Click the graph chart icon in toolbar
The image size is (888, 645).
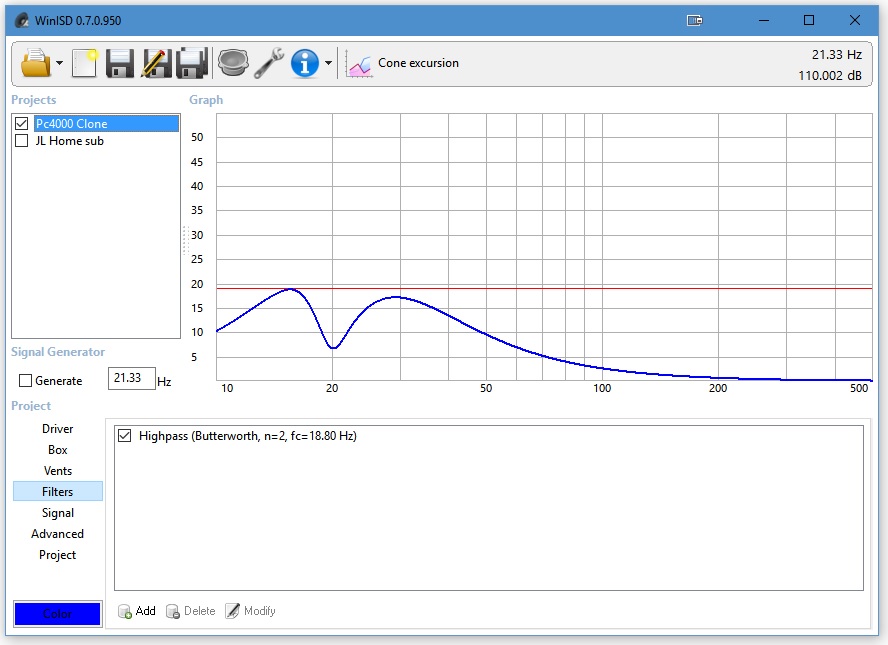click(359, 64)
